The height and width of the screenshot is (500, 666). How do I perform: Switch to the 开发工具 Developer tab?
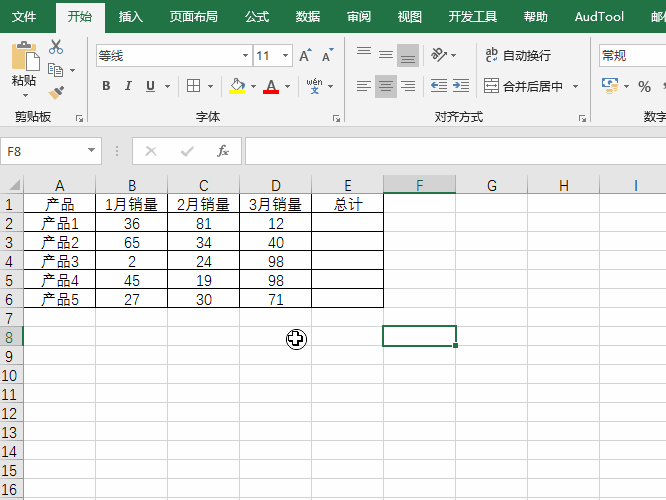pyautogui.click(x=473, y=17)
